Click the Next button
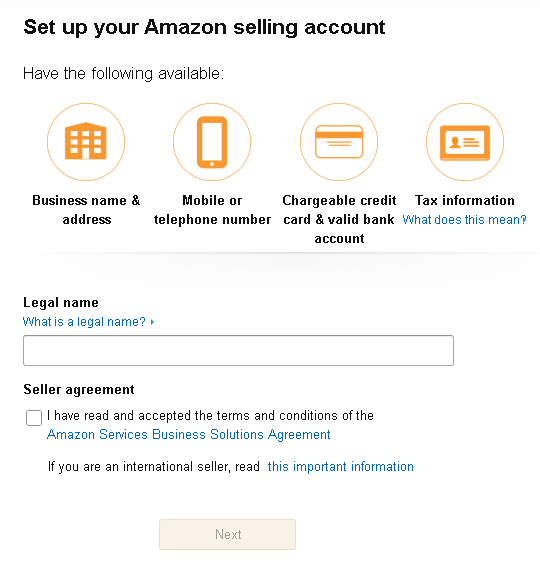Image resolution: width=540 pixels, height=567 pixels. point(228,534)
